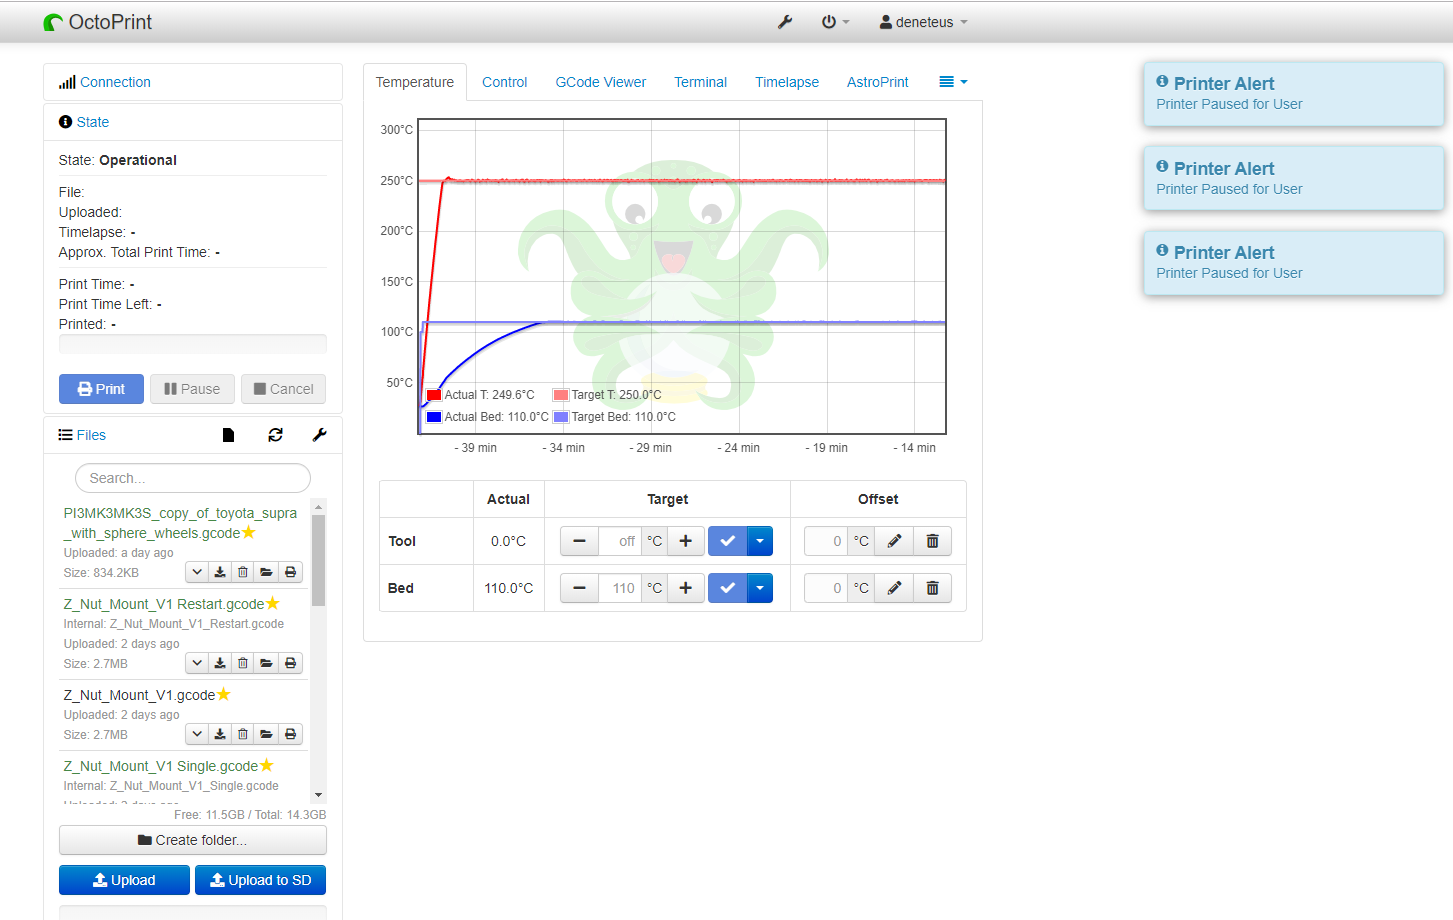
Task: Load and print Z_Nut_Mount_V1.gcode
Action: click(x=290, y=734)
